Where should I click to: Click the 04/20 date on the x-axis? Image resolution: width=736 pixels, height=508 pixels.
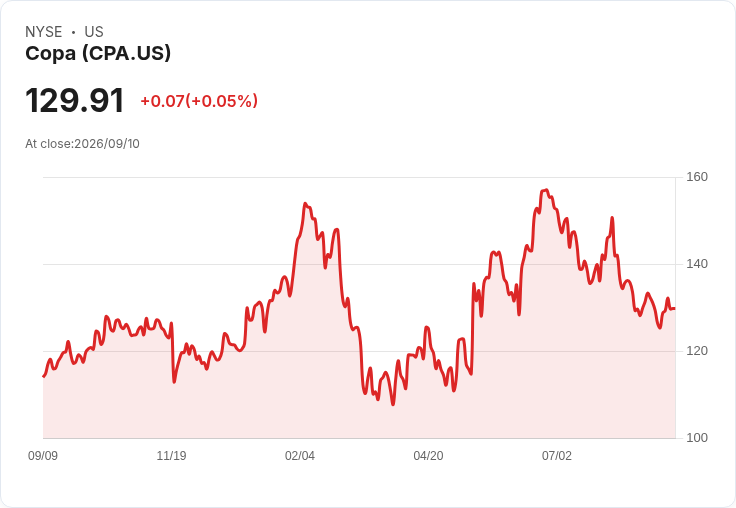tap(428, 455)
